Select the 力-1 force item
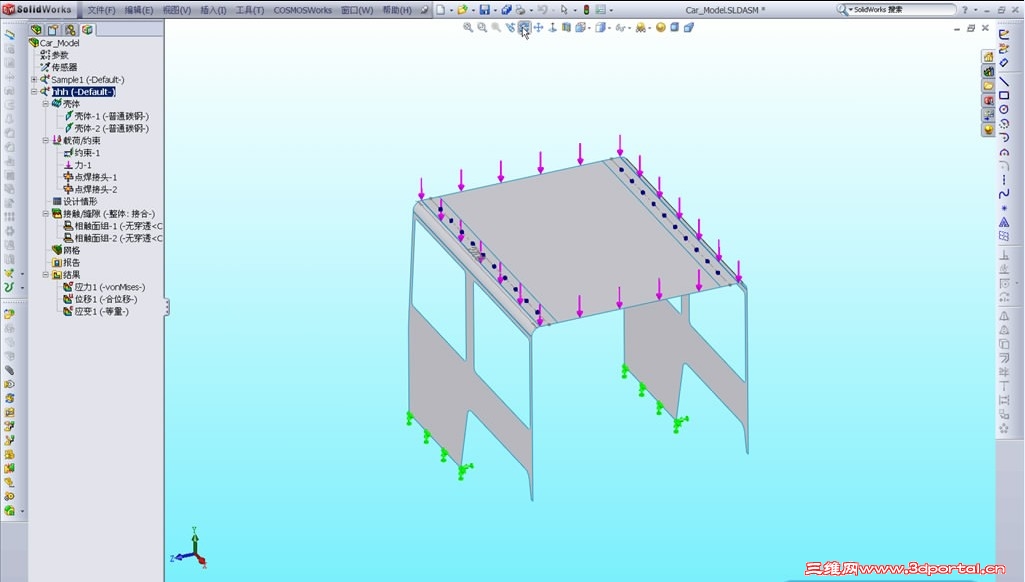1025x582 pixels. tap(77, 165)
